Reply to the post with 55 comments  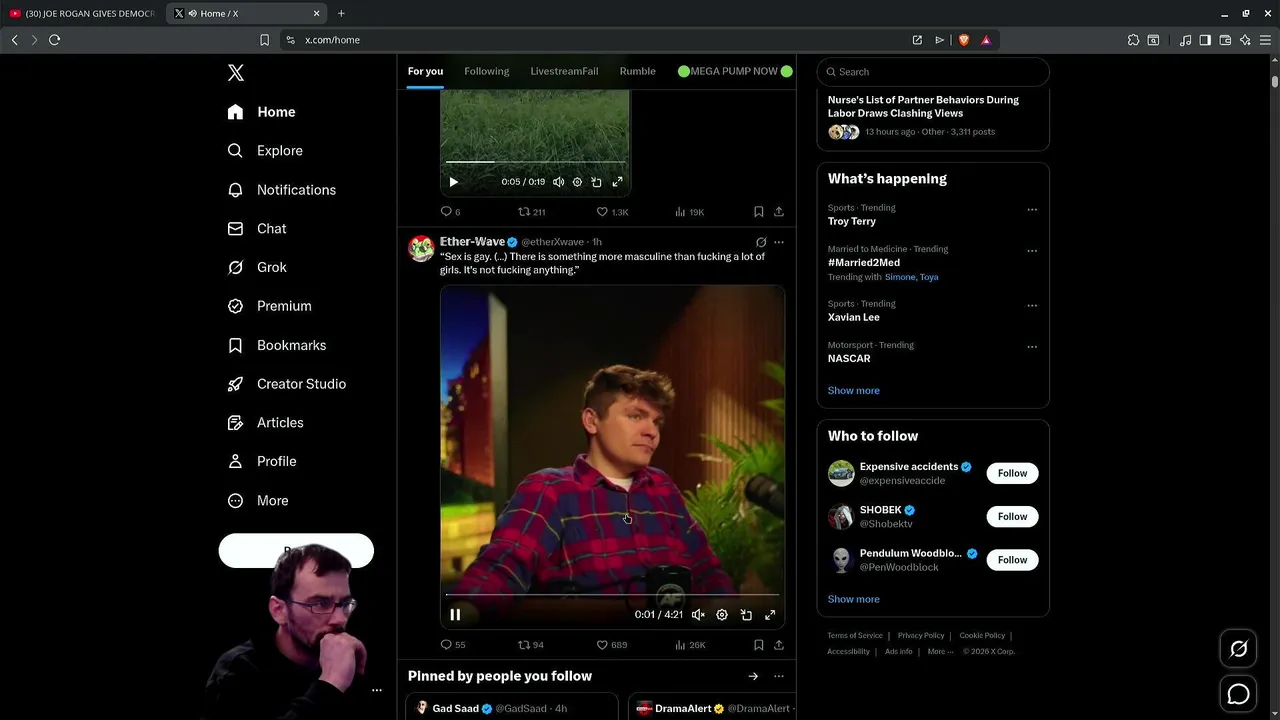click(x=453, y=645)
